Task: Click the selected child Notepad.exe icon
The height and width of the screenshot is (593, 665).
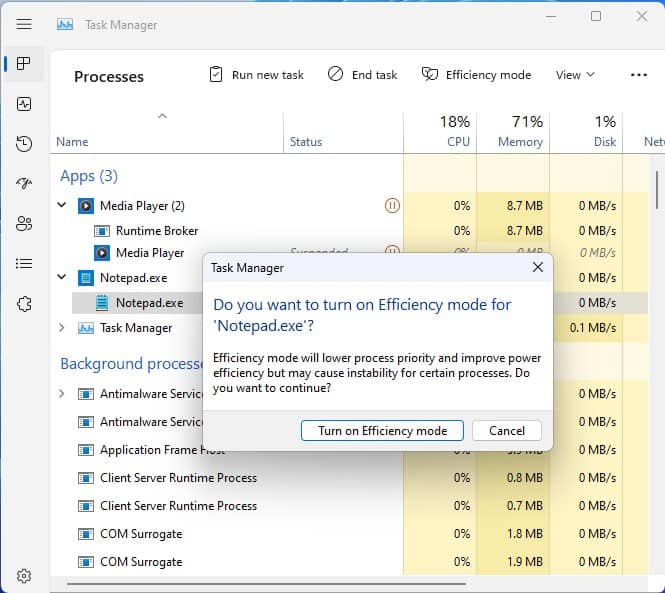Action: pyautogui.click(x=102, y=303)
